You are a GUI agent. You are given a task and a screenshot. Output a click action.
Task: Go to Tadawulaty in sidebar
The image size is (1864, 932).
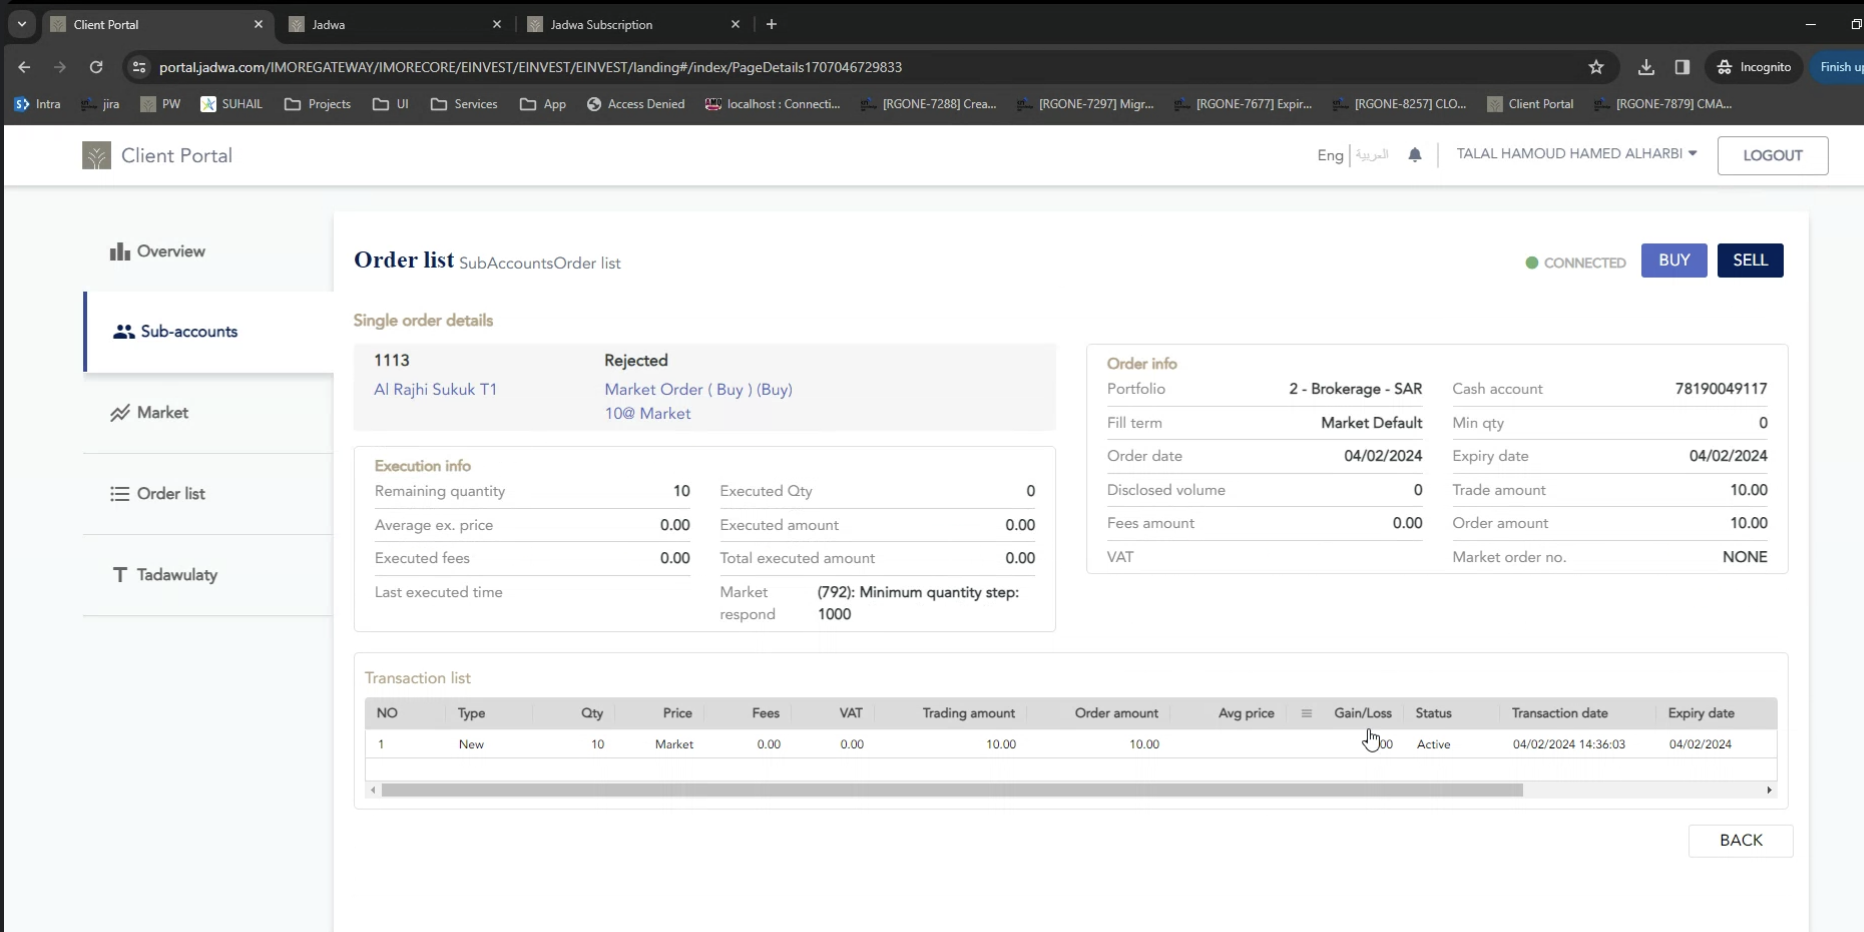(x=164, y=575)
